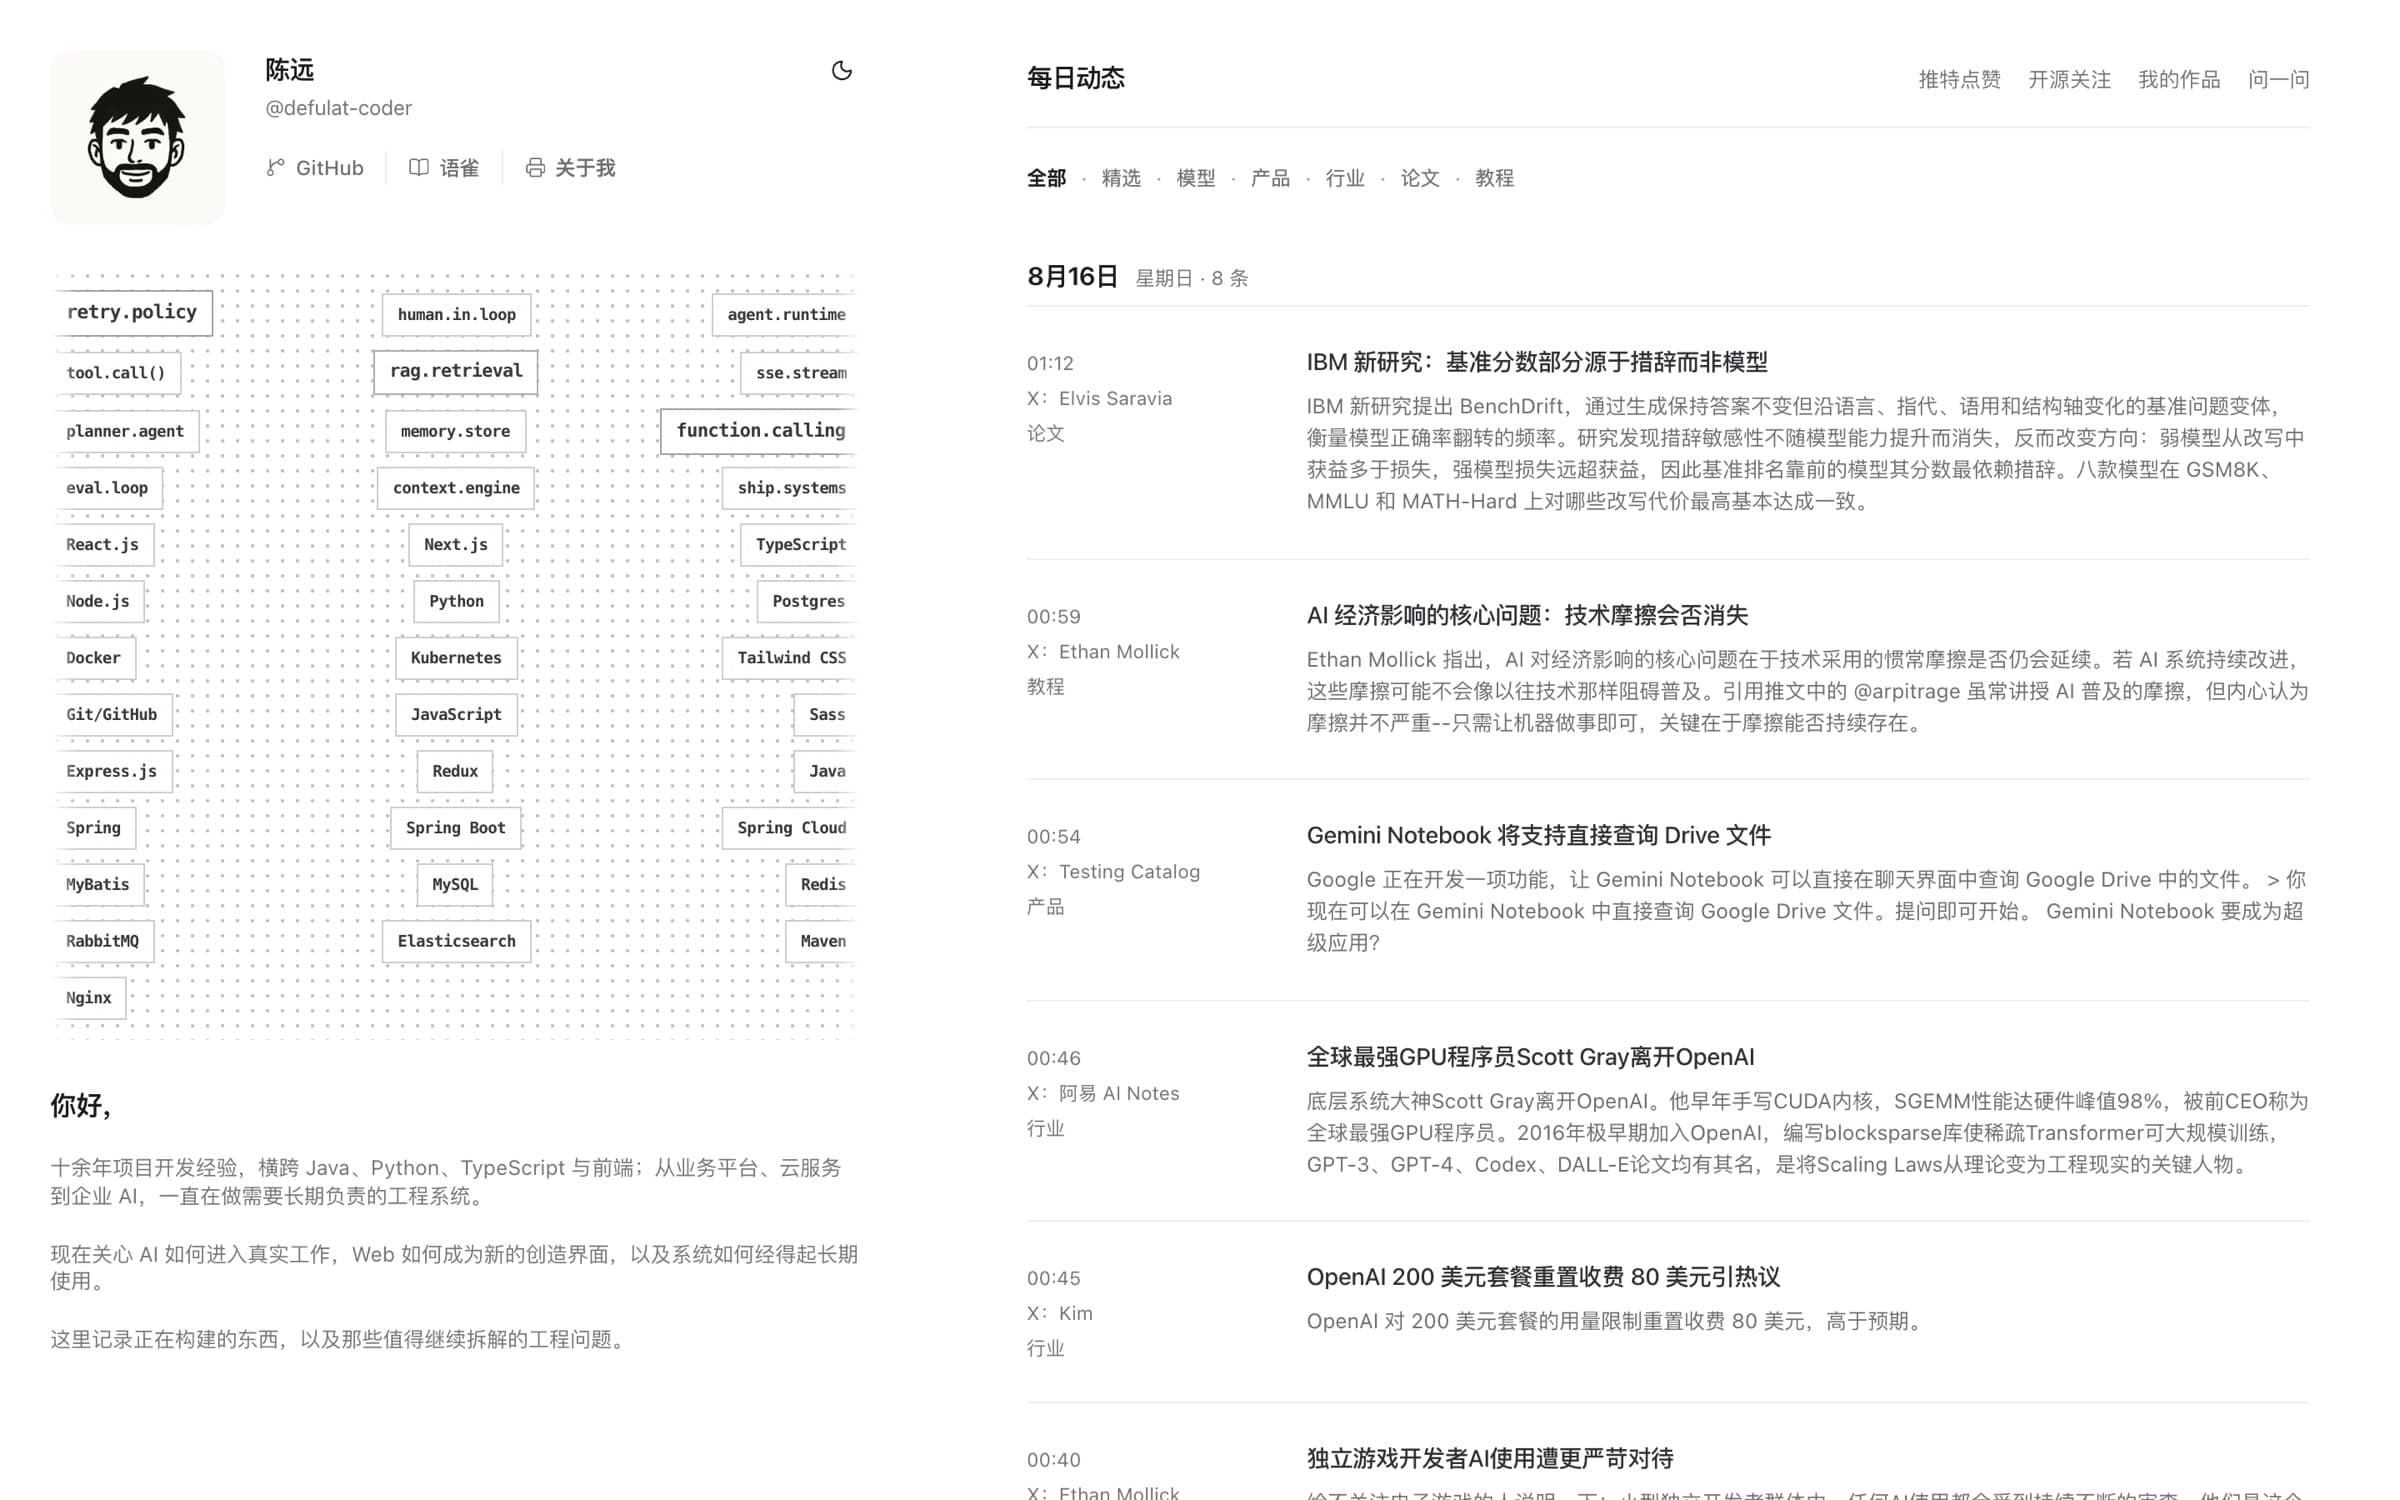The image size is (2400, 1500).
Task: Select the 教程 filter tab
Action: pyautogui.click(x=1494, y=178)
